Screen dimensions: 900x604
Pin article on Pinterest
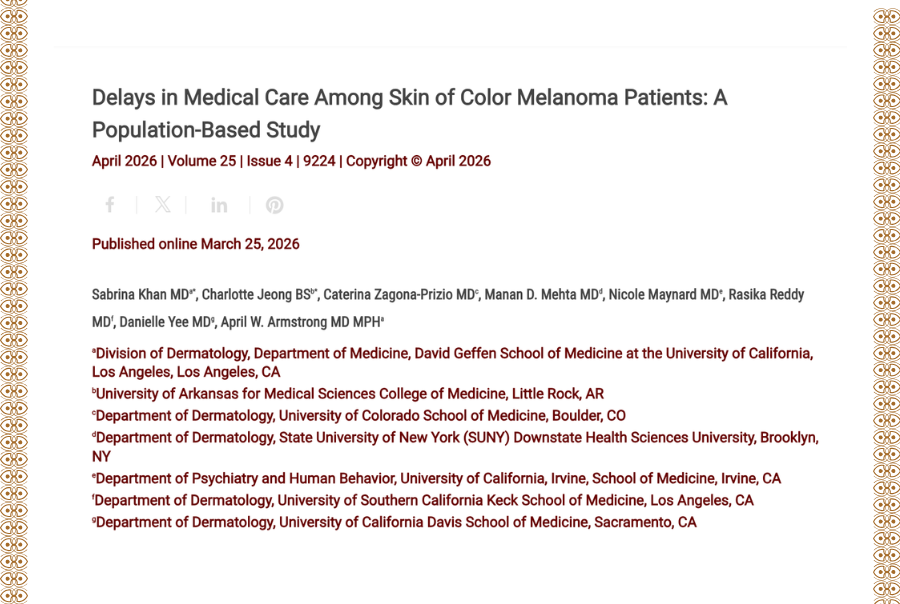[x=274, y=205]
